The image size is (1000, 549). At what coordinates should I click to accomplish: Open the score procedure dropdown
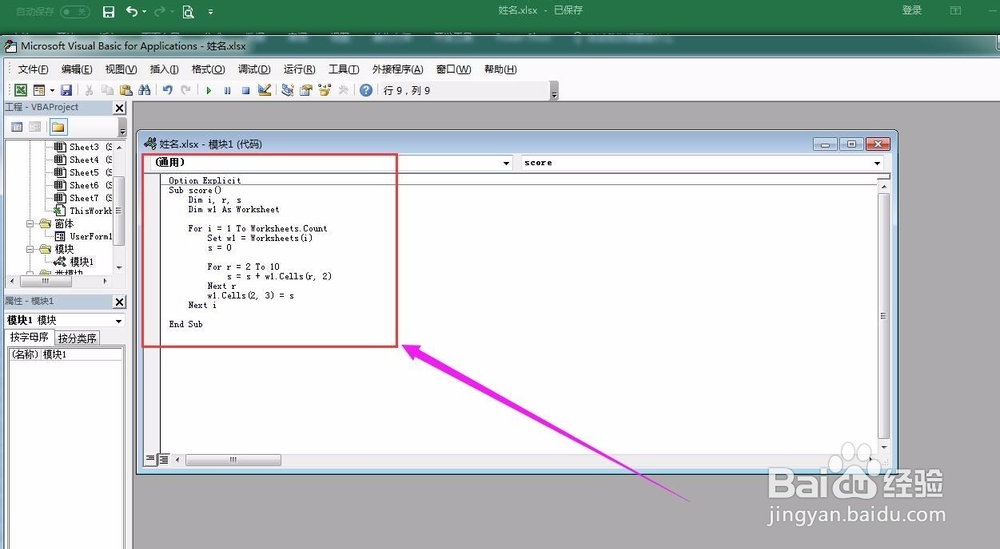[877, 163]
